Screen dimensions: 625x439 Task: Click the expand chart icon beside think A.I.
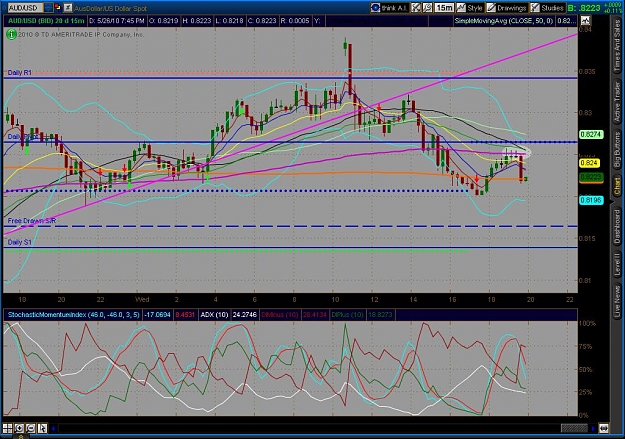(x=416, y=8)
